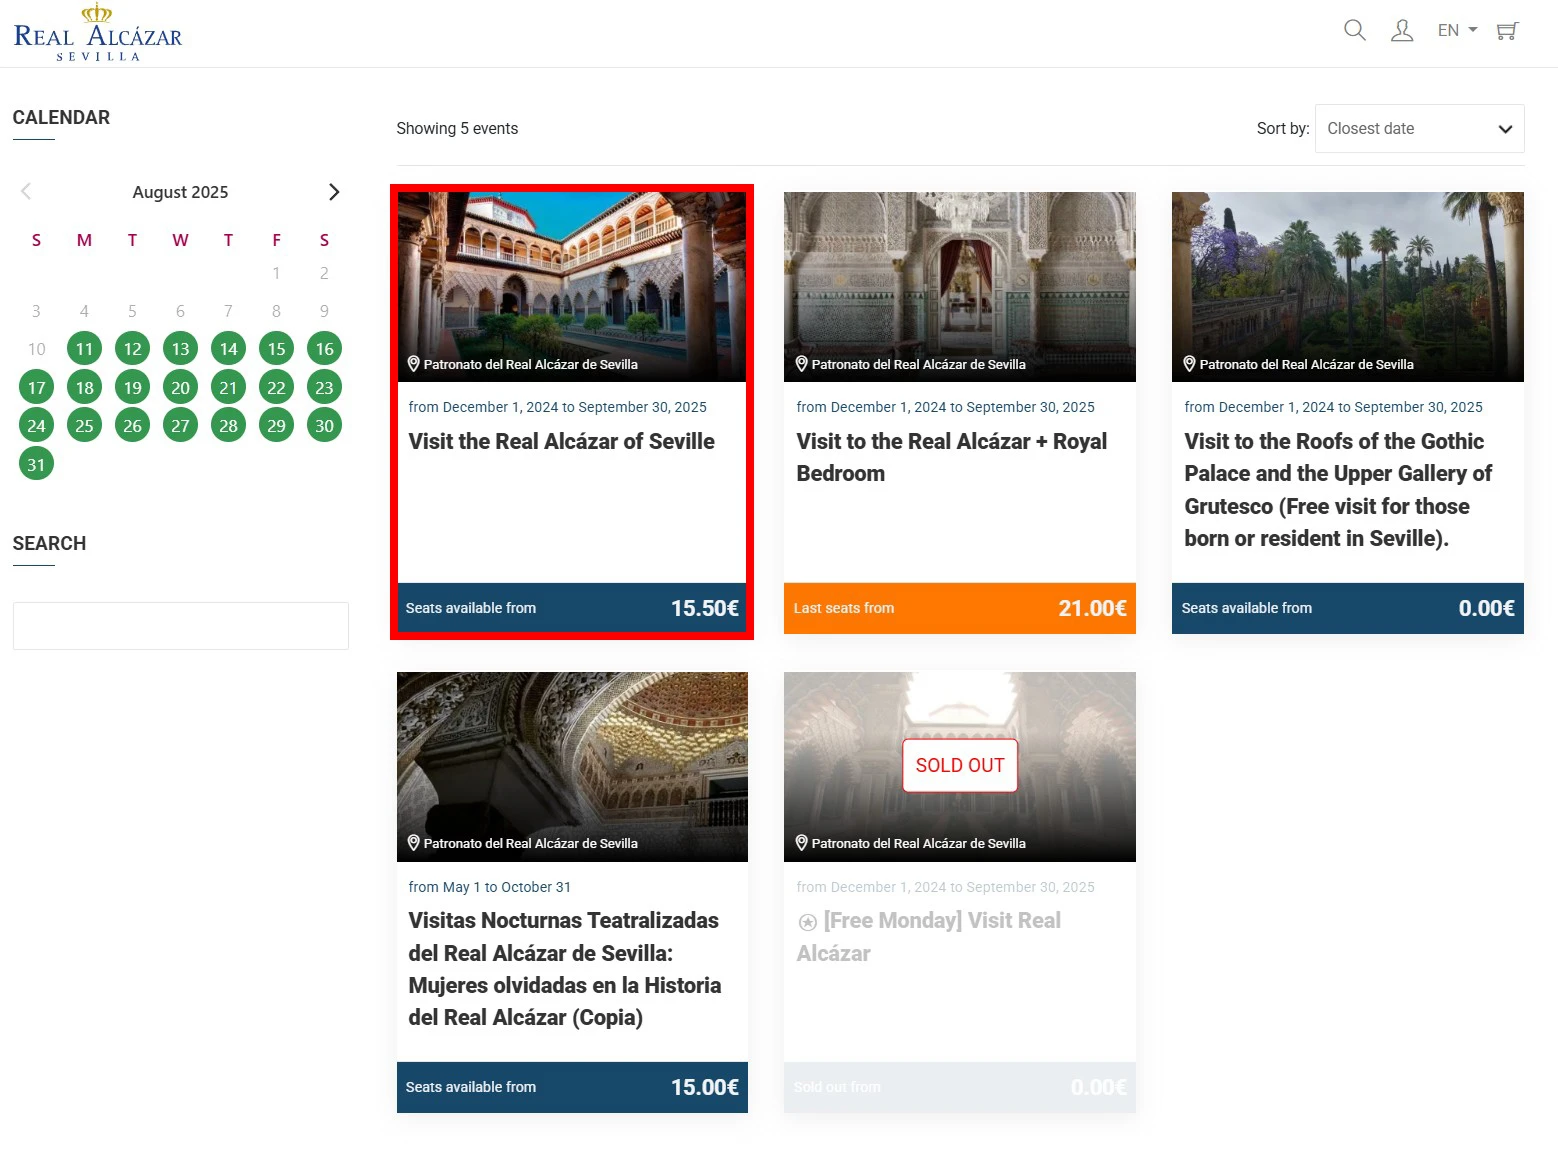The width and height of the screenshot is (1558, 1150).
Task: Open the search magnifier icon in header
Action: [x=1354, y=30]
